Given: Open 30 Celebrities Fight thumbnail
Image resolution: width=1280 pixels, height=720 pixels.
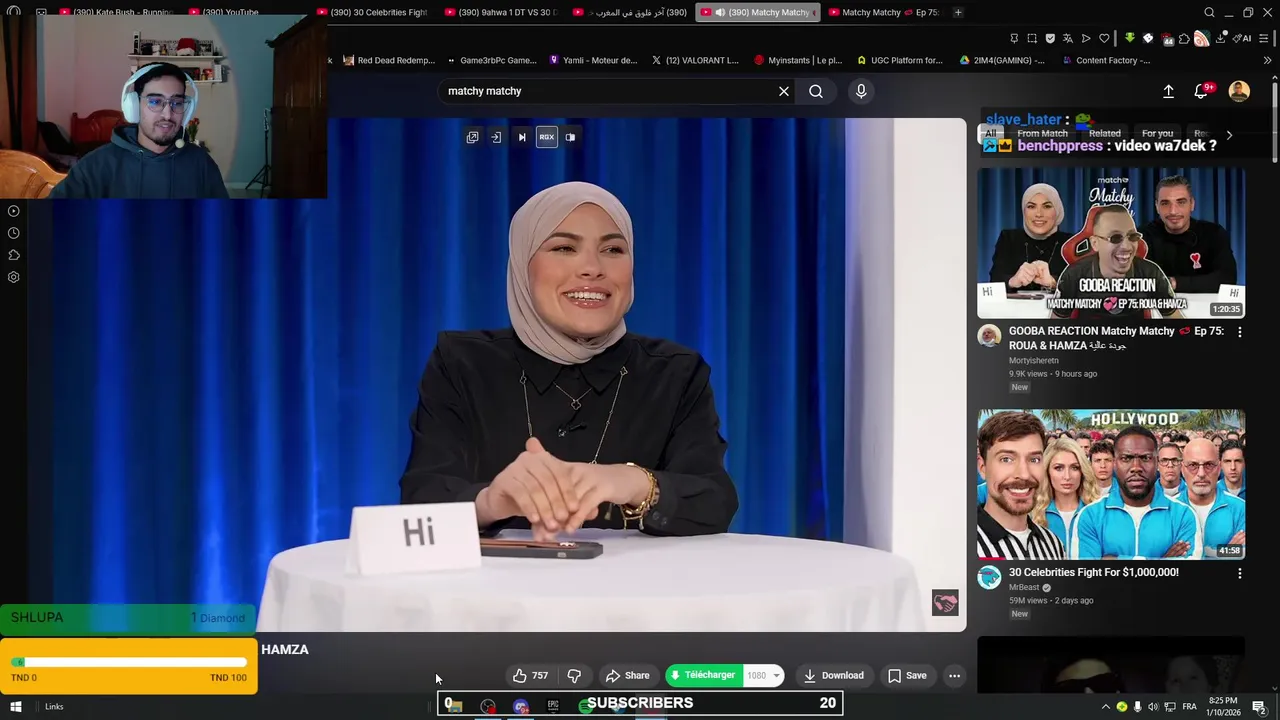Looking at the screenshot, I should [1111, 484].
